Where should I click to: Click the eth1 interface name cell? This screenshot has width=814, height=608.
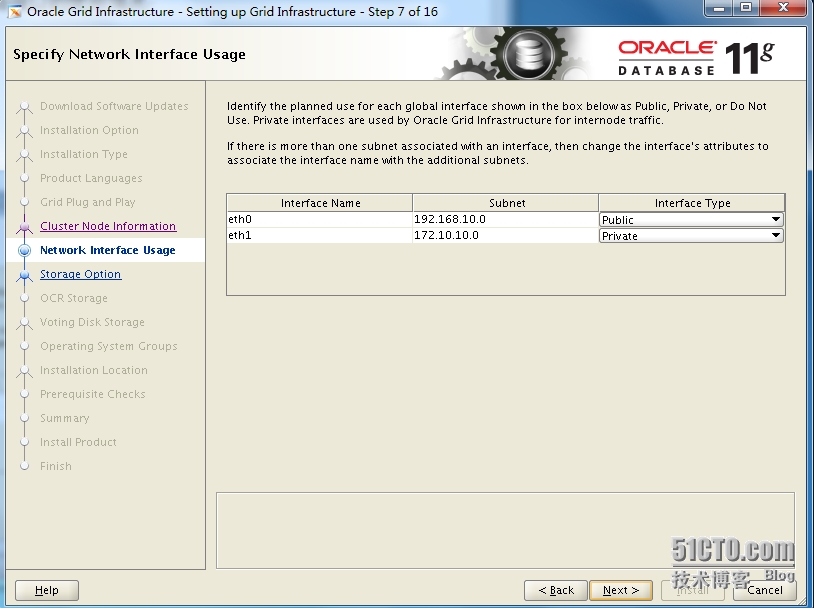320,235
